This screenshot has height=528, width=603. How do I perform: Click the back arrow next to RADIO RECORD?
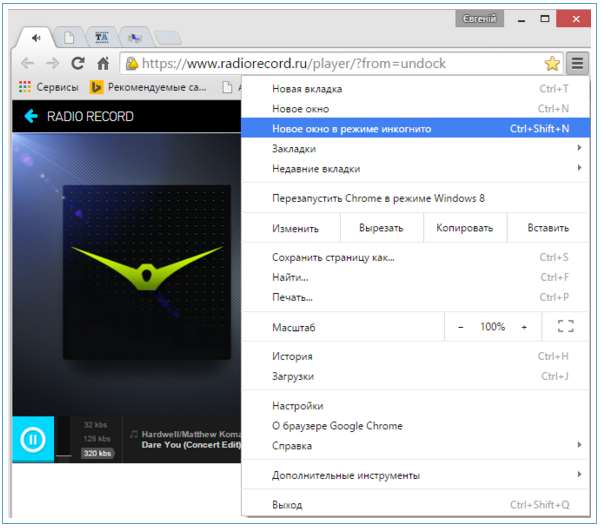(31, 116)
